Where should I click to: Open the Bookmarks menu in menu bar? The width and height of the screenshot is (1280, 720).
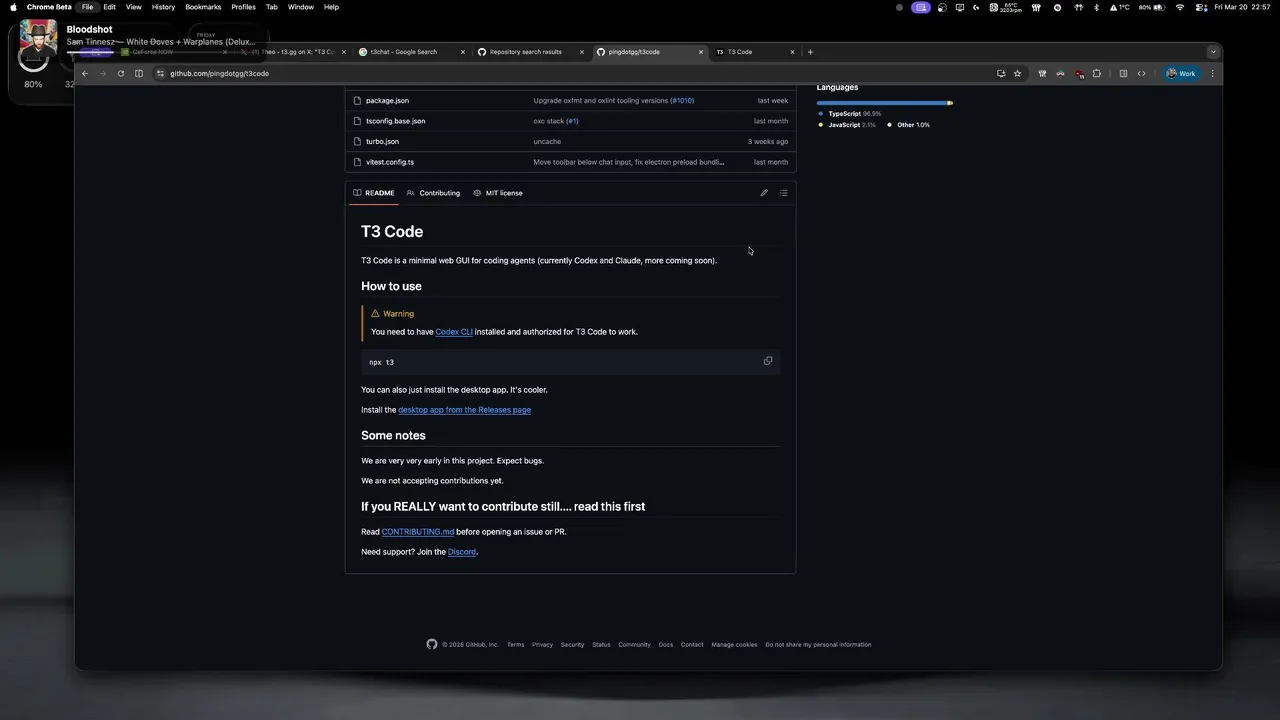[x=203, y=7]
